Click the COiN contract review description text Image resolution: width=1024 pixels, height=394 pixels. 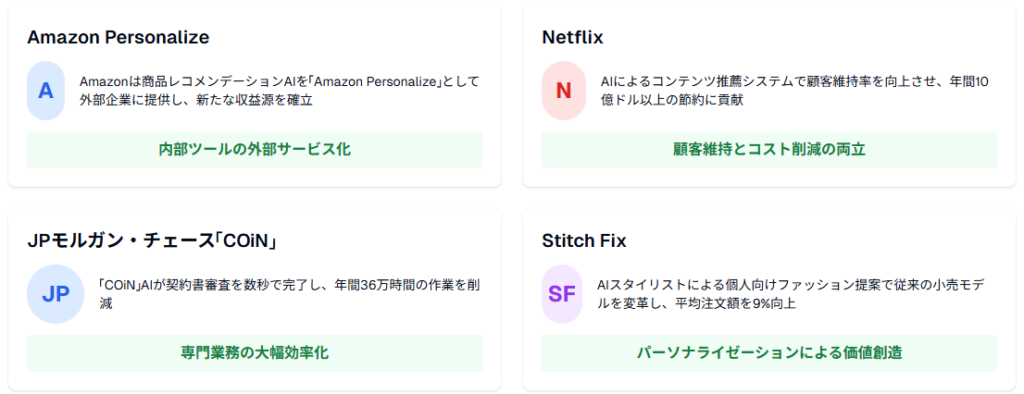[x=291, y=295]
